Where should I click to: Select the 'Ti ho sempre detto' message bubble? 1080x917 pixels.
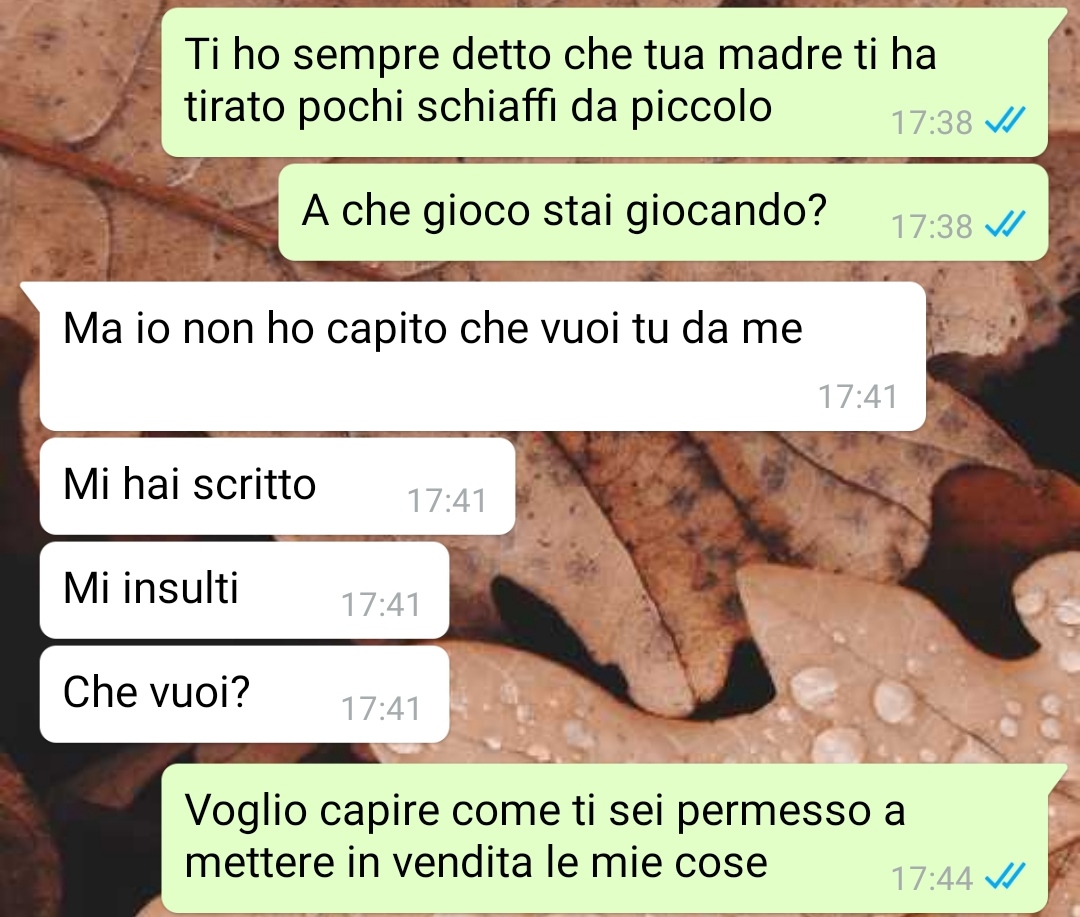coord(605,83)
